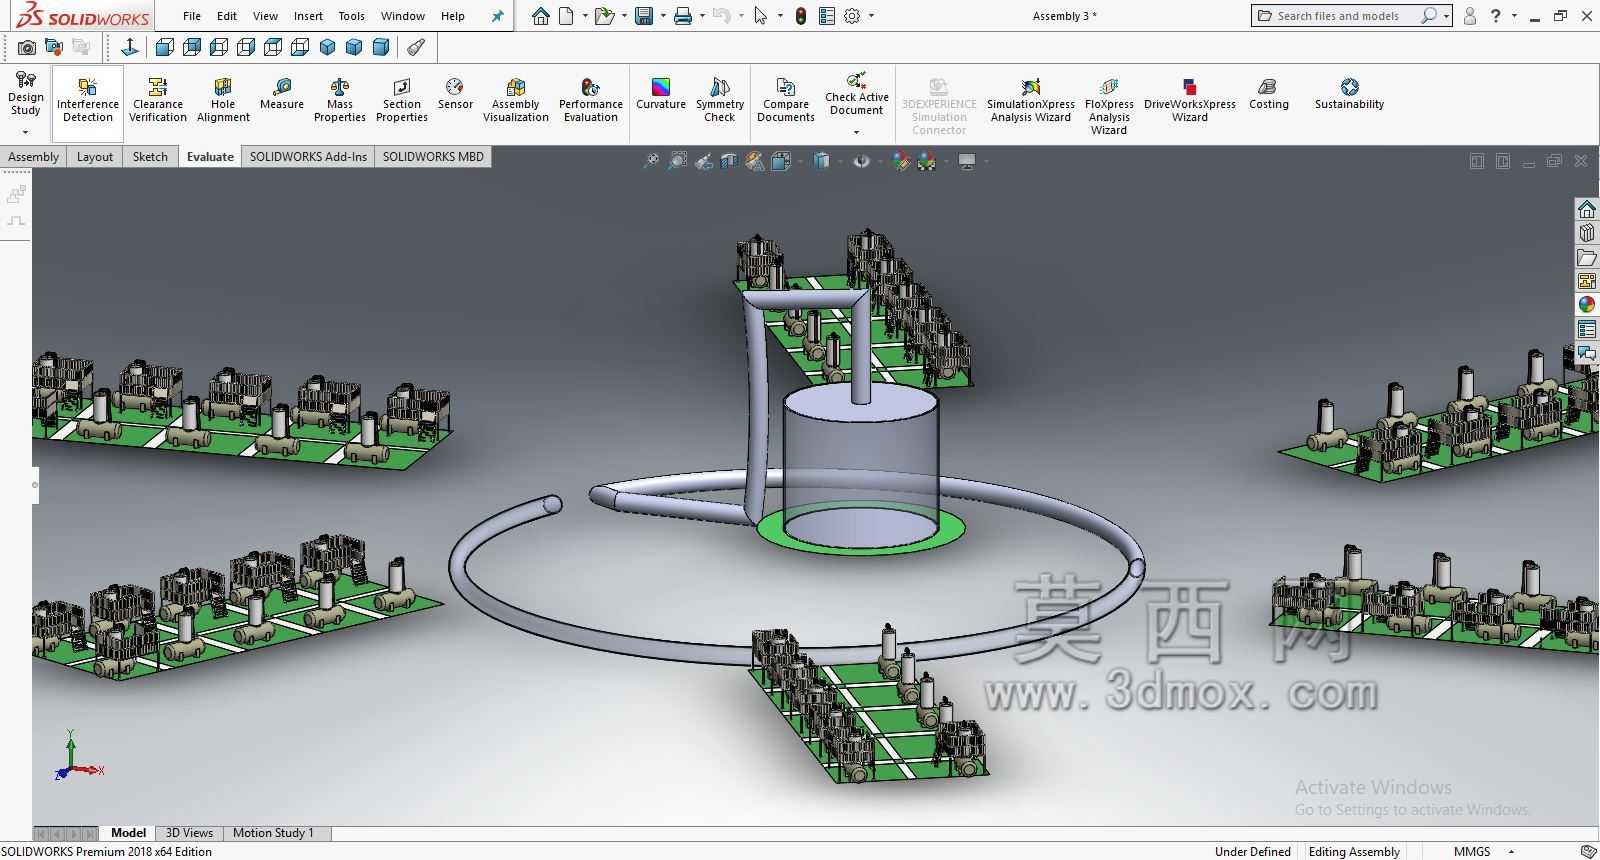The height and width of the screenshot is (860, 1600).
Task: Click the MMGS unit system status
Action: [x=1472, y=852]
